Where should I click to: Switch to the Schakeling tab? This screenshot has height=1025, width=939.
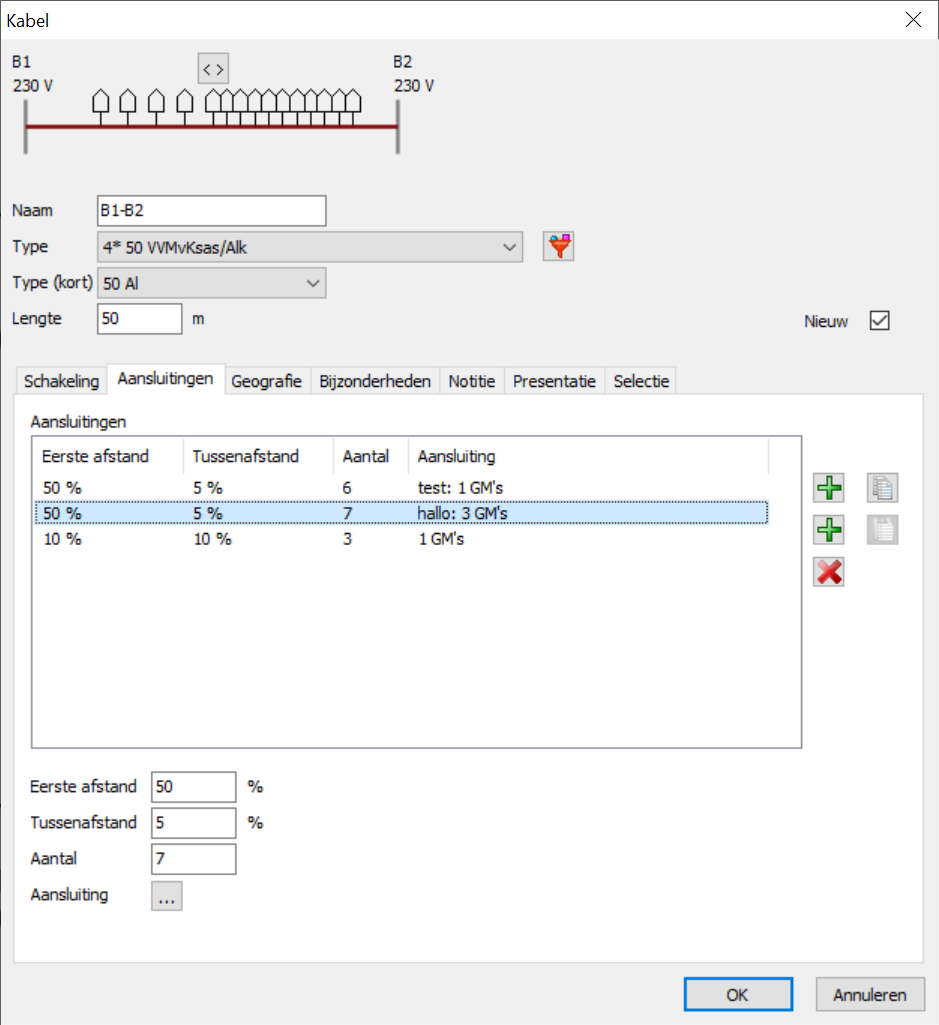[x=61, y=381]
